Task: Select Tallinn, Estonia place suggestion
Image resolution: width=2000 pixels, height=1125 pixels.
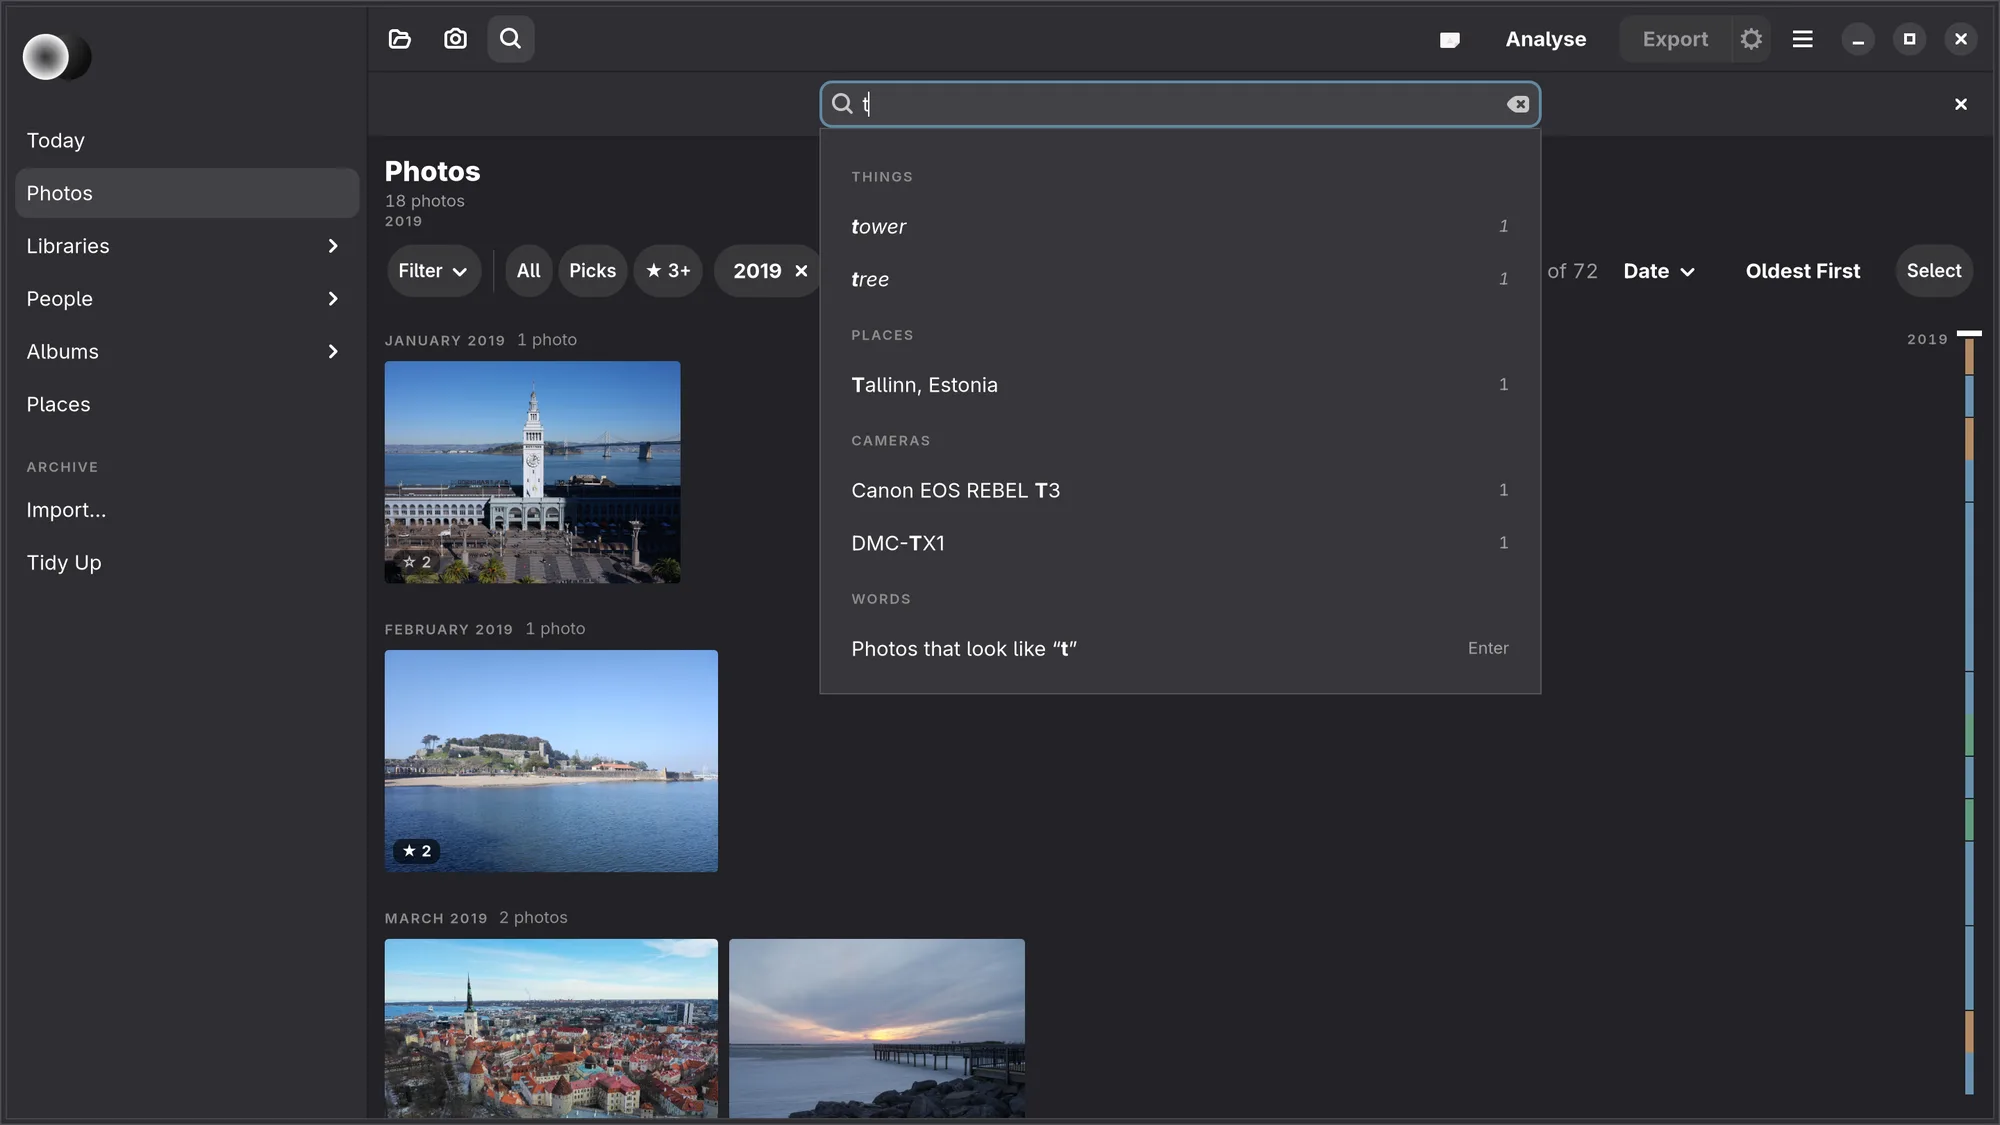Action: click(x=1180, y=385)
